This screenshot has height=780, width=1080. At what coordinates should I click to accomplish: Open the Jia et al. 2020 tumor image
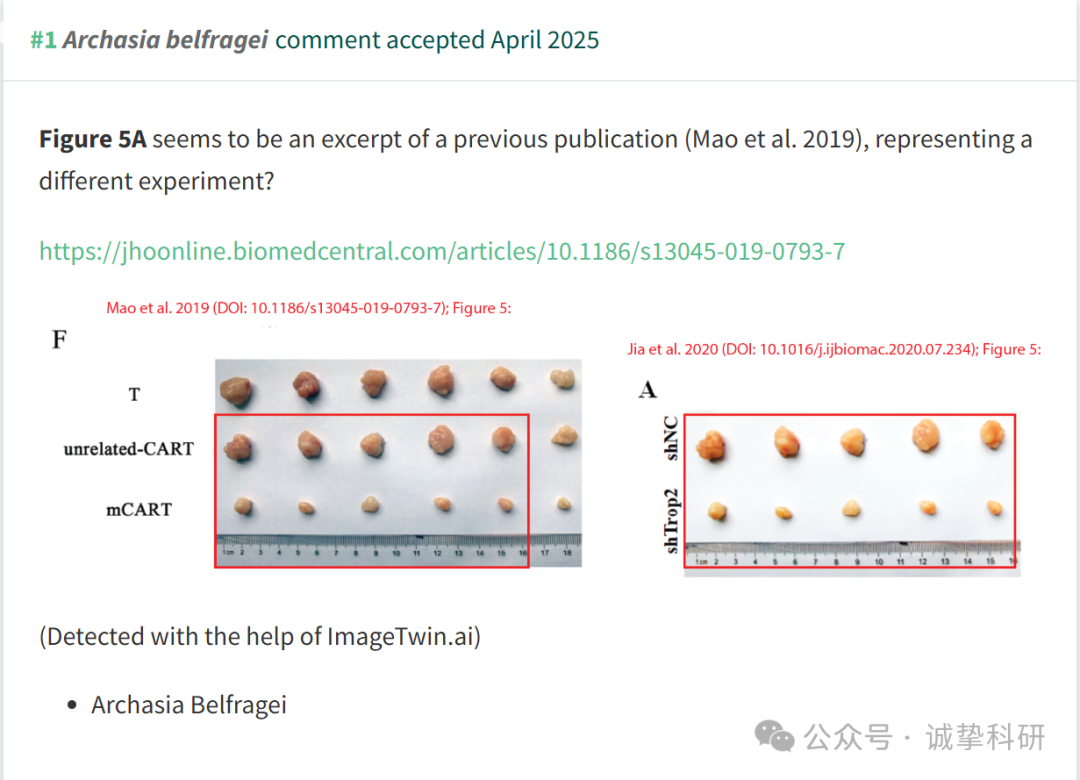point(852,495)
